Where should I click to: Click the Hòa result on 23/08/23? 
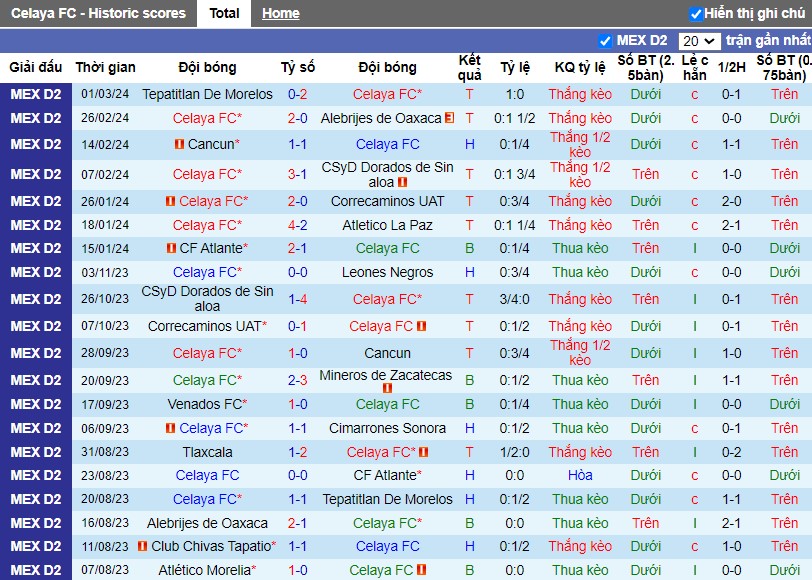click(580, 475)
